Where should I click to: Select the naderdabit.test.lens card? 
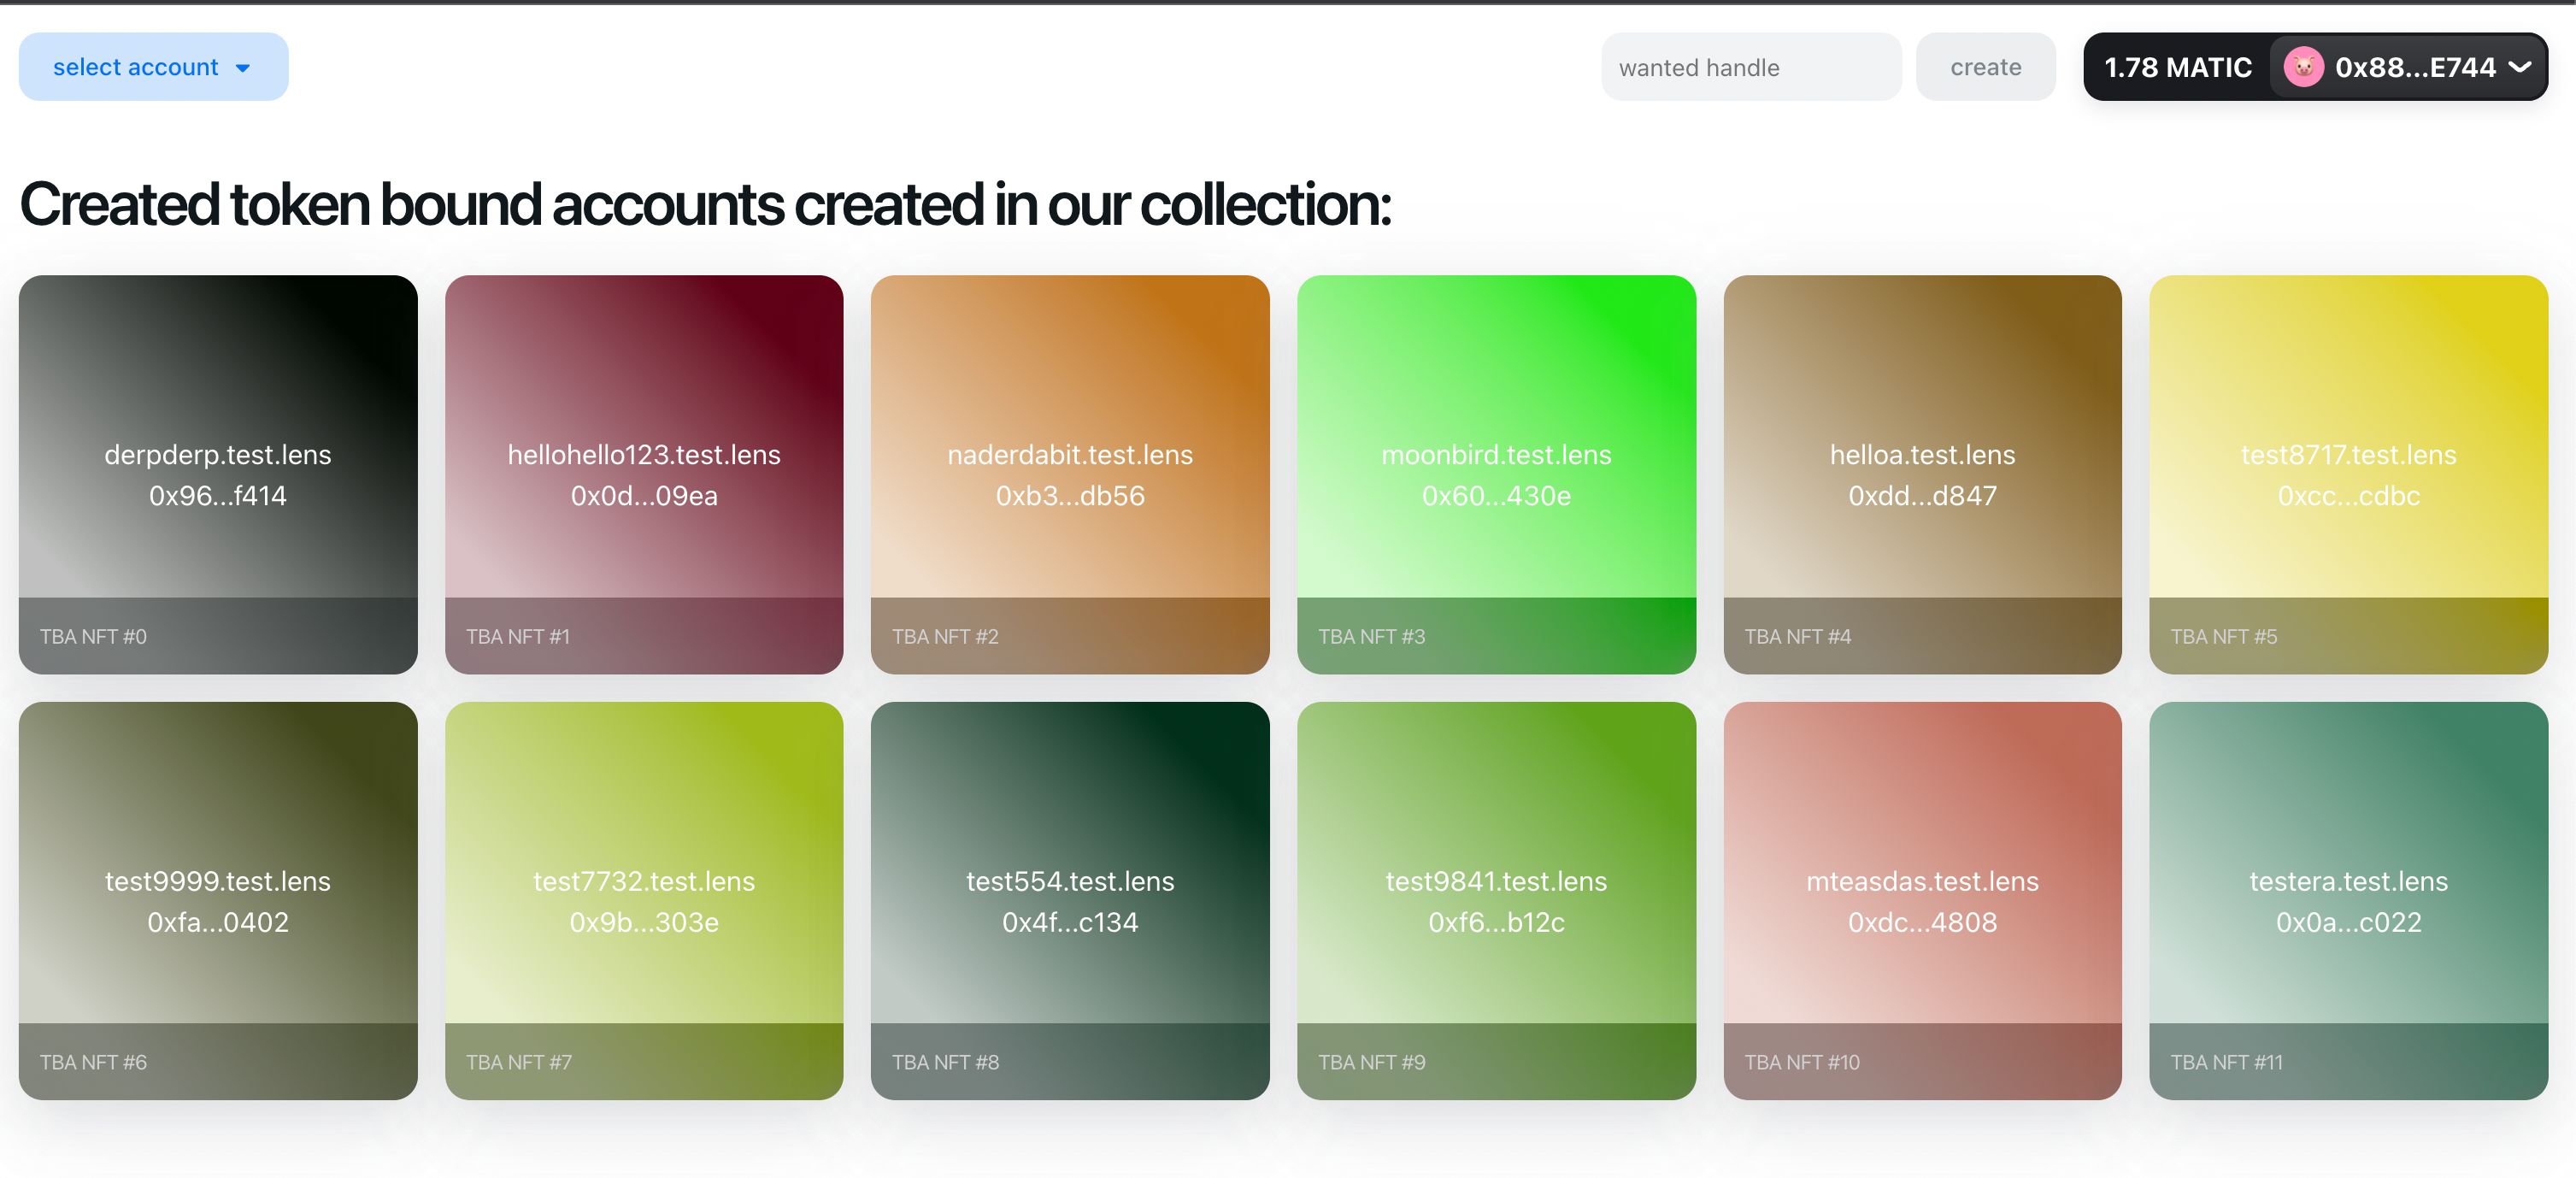(x=1070, y=474)
